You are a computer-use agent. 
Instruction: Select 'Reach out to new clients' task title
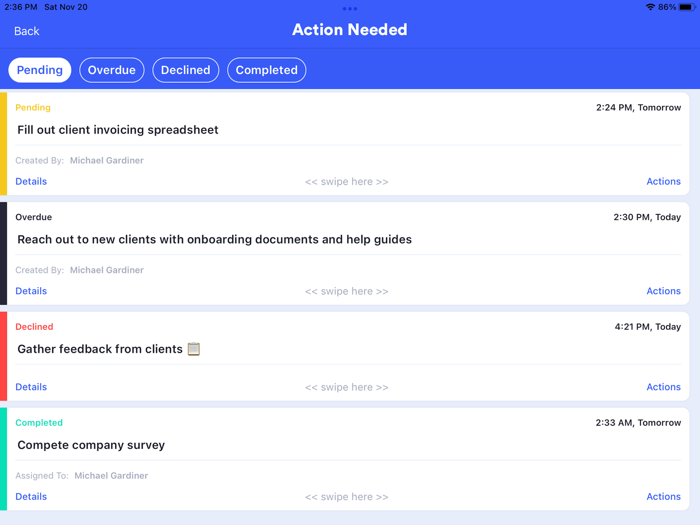[214, 240]
